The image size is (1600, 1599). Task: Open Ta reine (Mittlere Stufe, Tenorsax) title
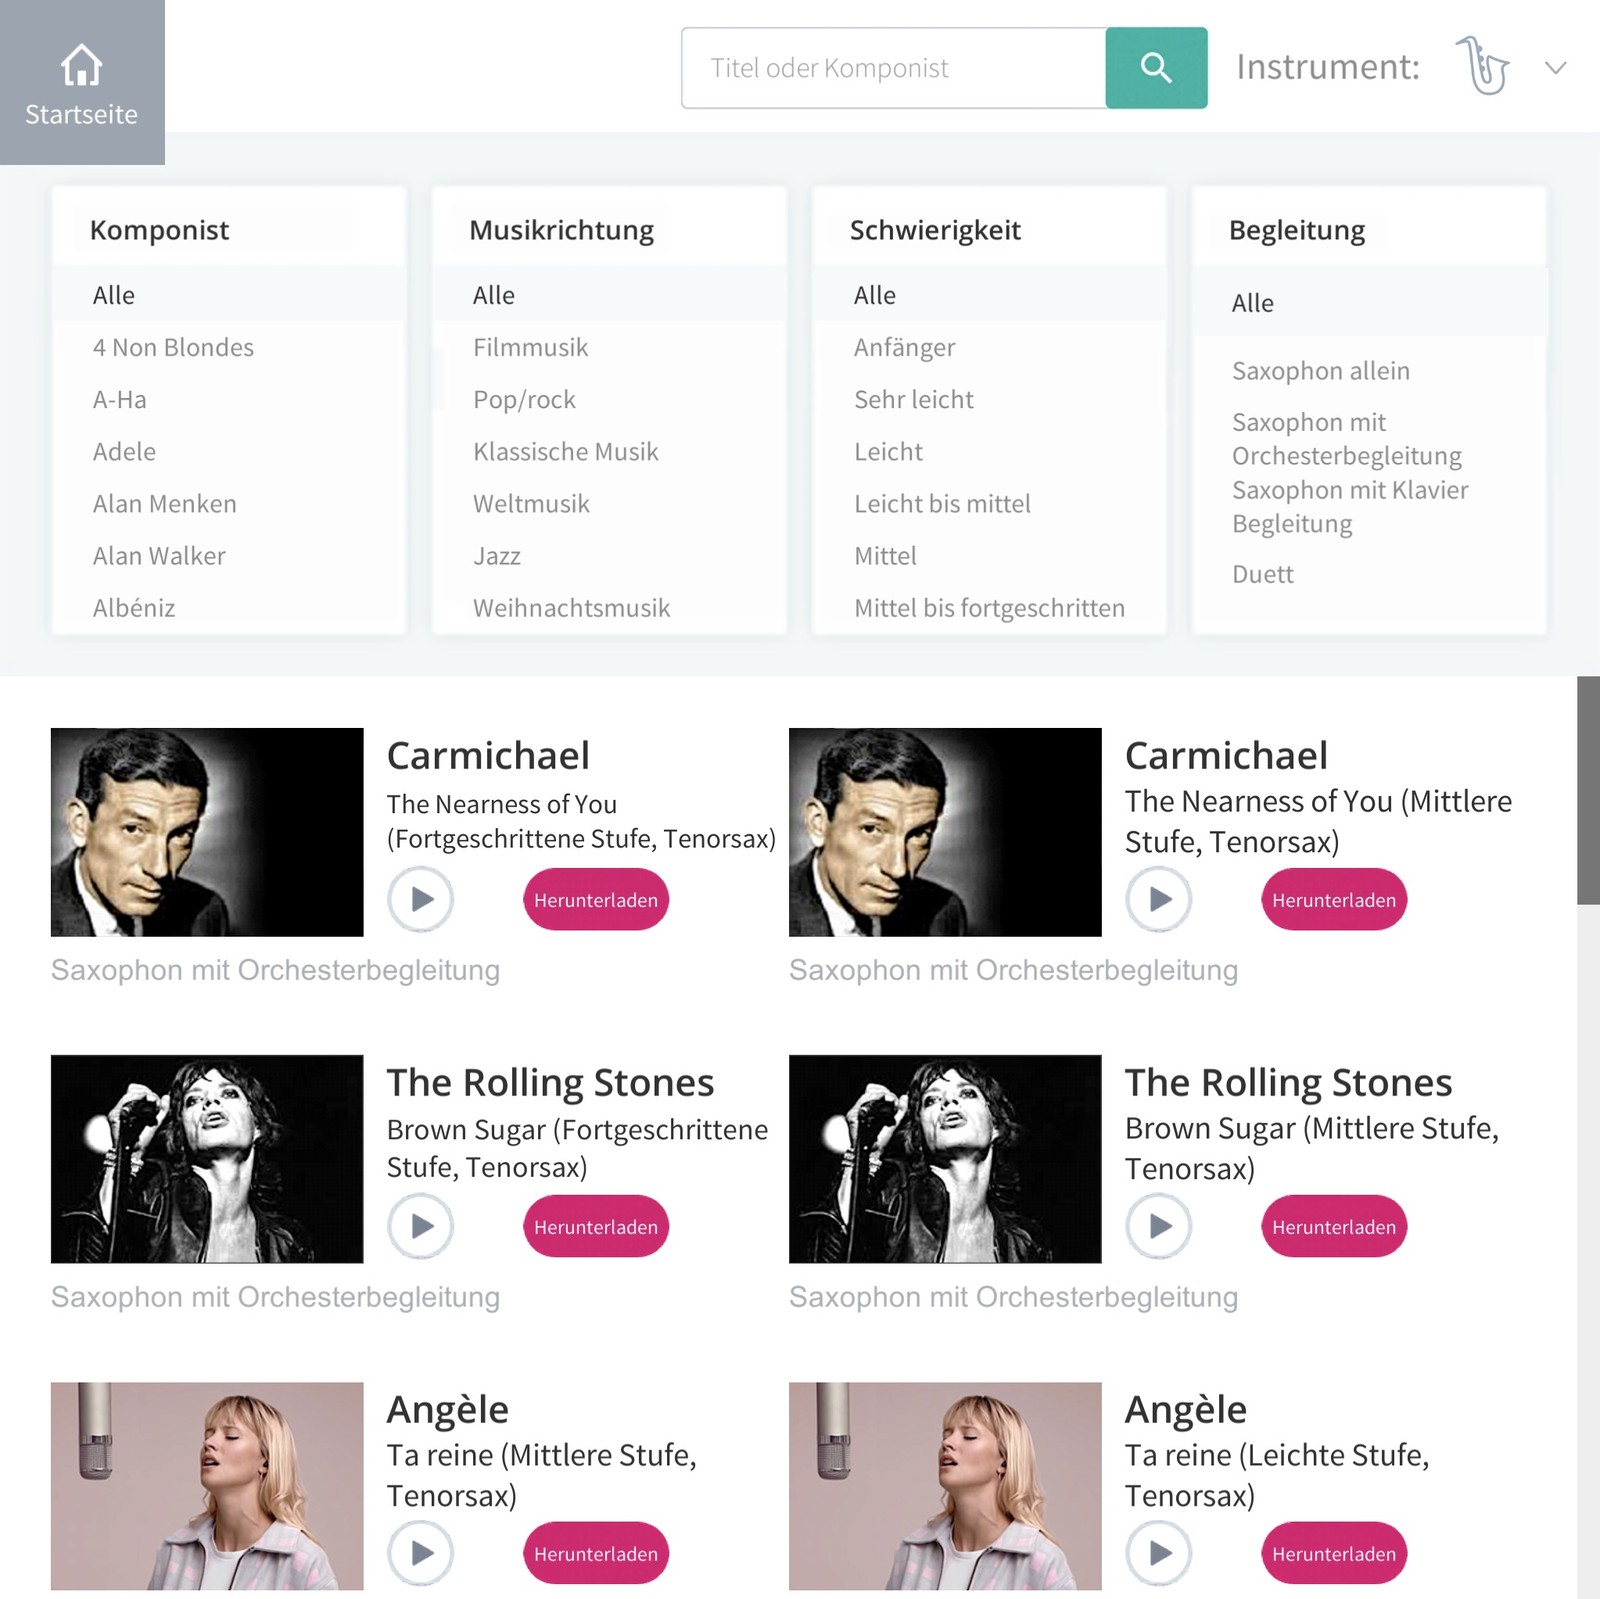[541, 1475]
